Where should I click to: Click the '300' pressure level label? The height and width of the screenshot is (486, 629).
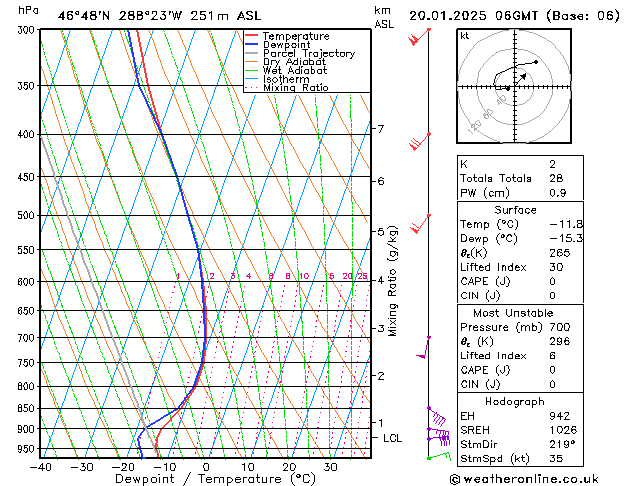click(28, 30)
